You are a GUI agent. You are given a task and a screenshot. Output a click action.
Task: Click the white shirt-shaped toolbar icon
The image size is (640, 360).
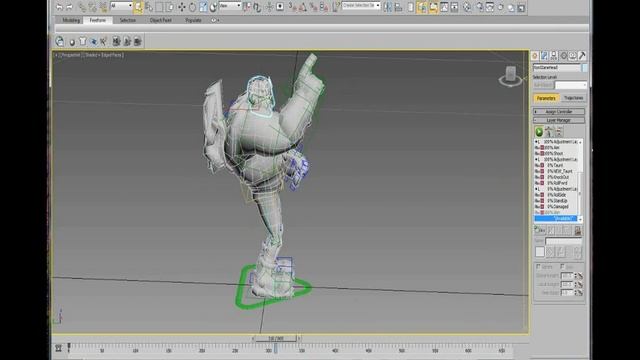(x=83, y=41)
